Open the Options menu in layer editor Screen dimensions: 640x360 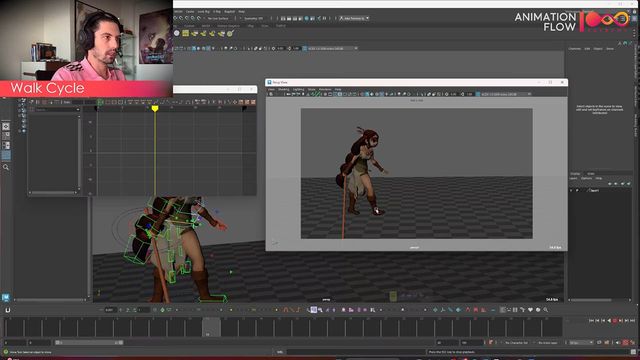[586, 178]
